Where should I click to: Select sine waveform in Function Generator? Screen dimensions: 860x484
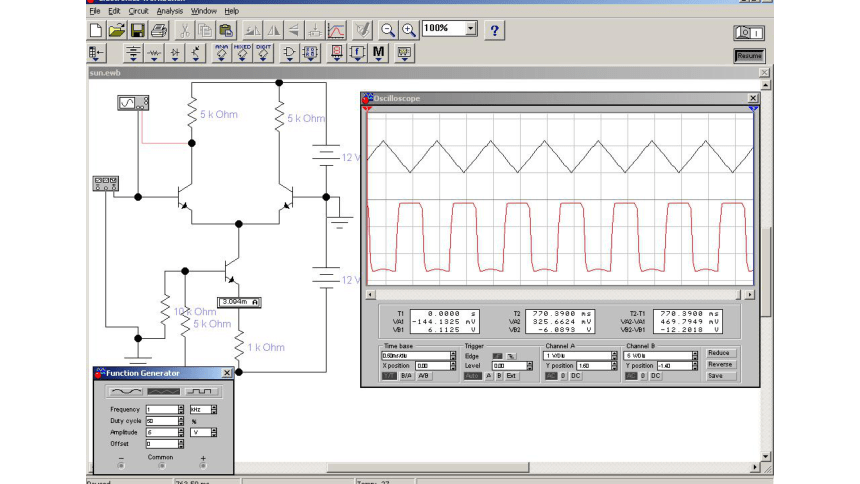(x=126, y=391)
